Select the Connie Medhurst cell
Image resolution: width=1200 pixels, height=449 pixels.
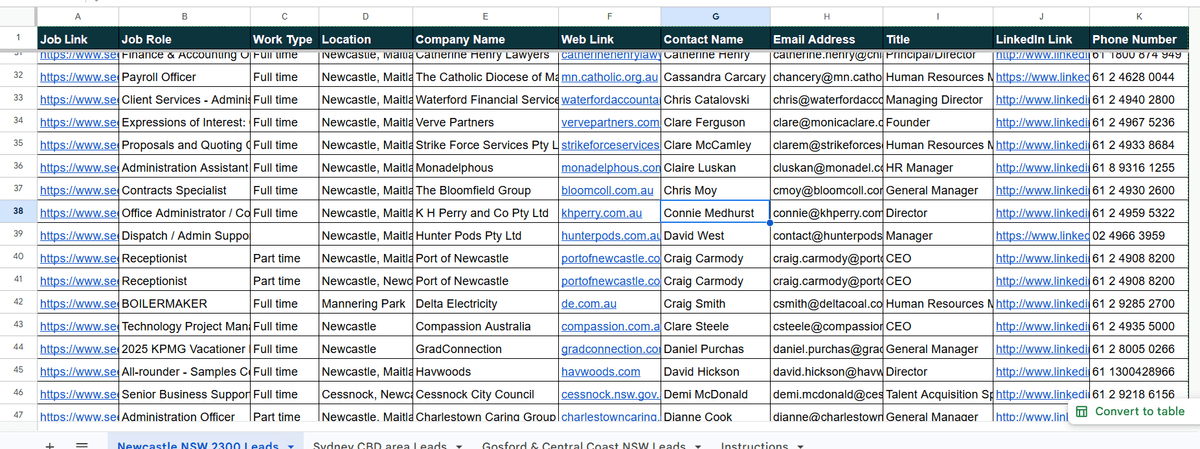click(x=714, y=213)
